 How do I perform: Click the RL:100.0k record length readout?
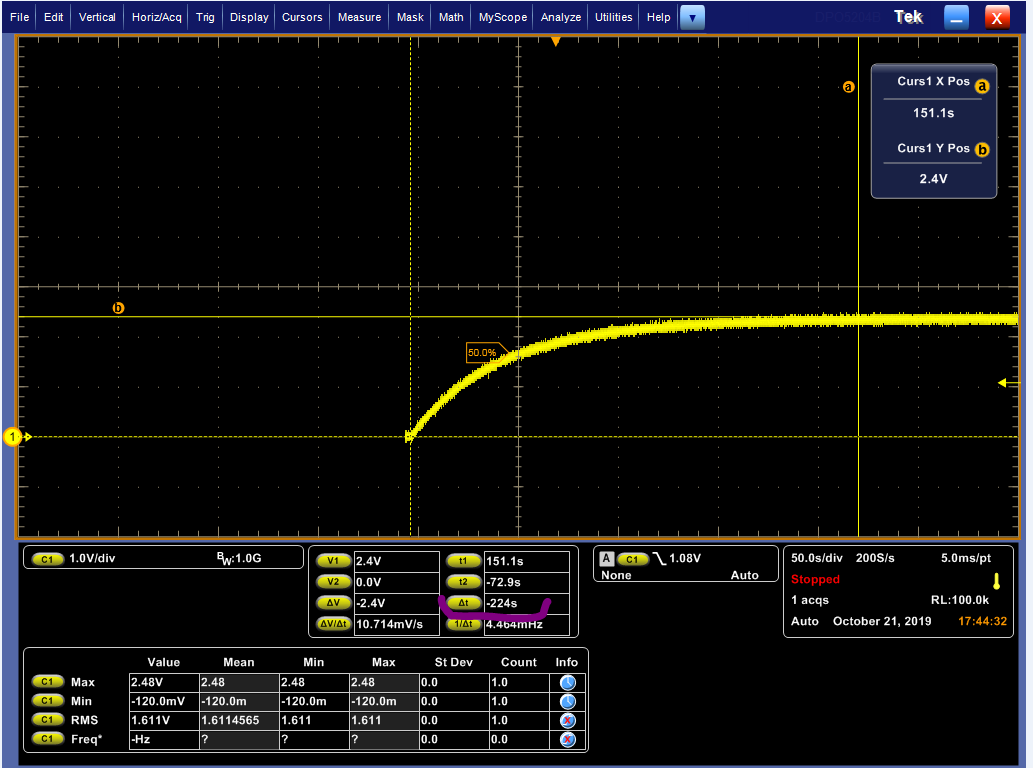pos(960,600)
